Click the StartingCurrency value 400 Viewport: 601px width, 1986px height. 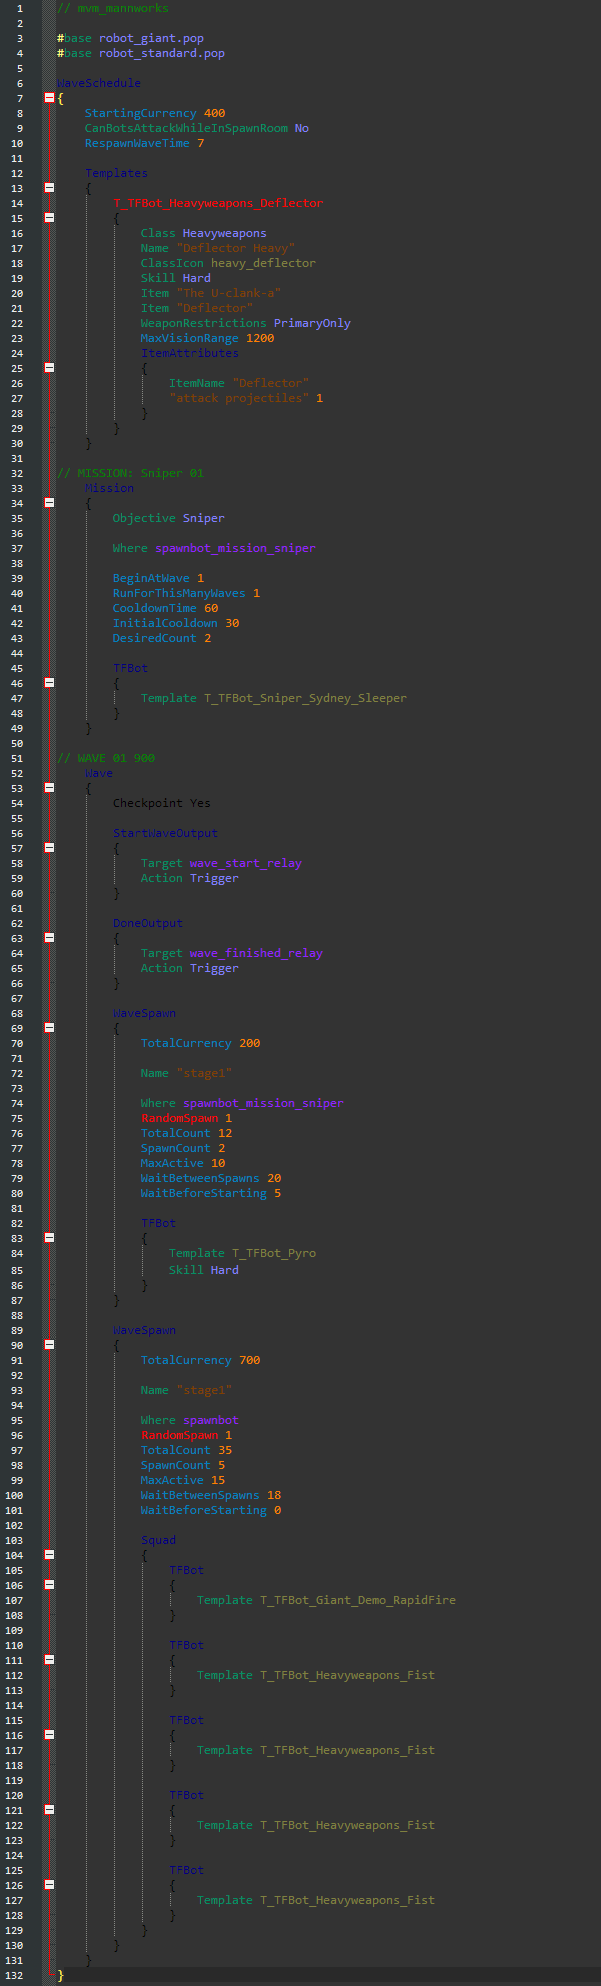tap(214, 113)
